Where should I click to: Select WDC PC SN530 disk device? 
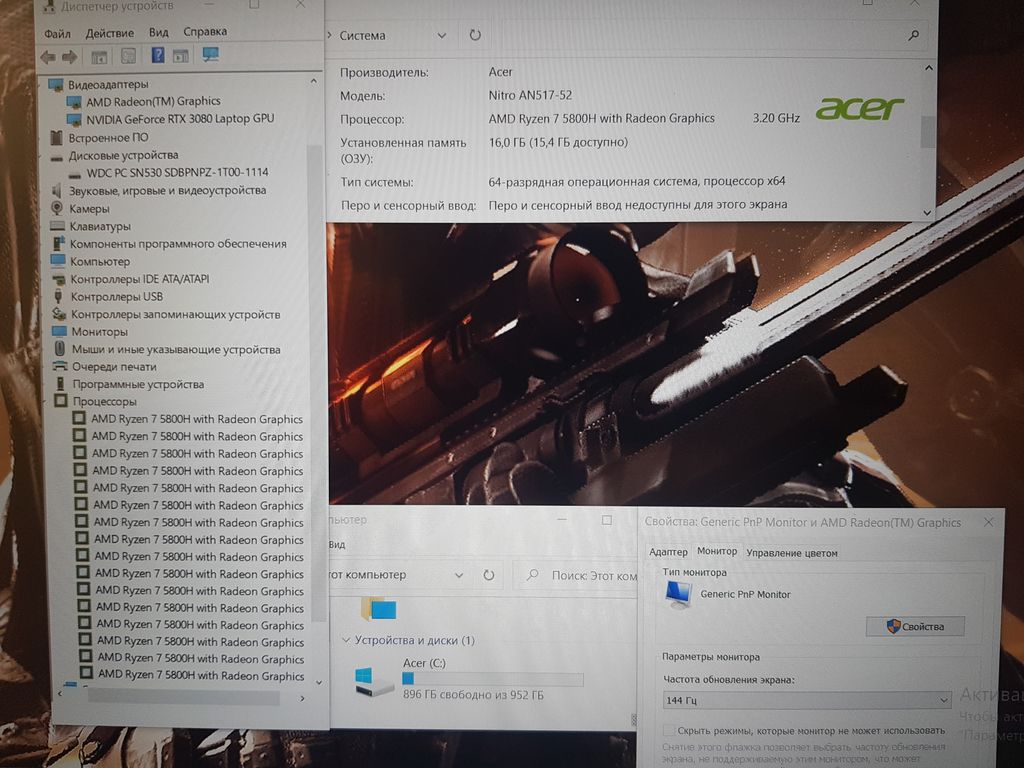177,173
